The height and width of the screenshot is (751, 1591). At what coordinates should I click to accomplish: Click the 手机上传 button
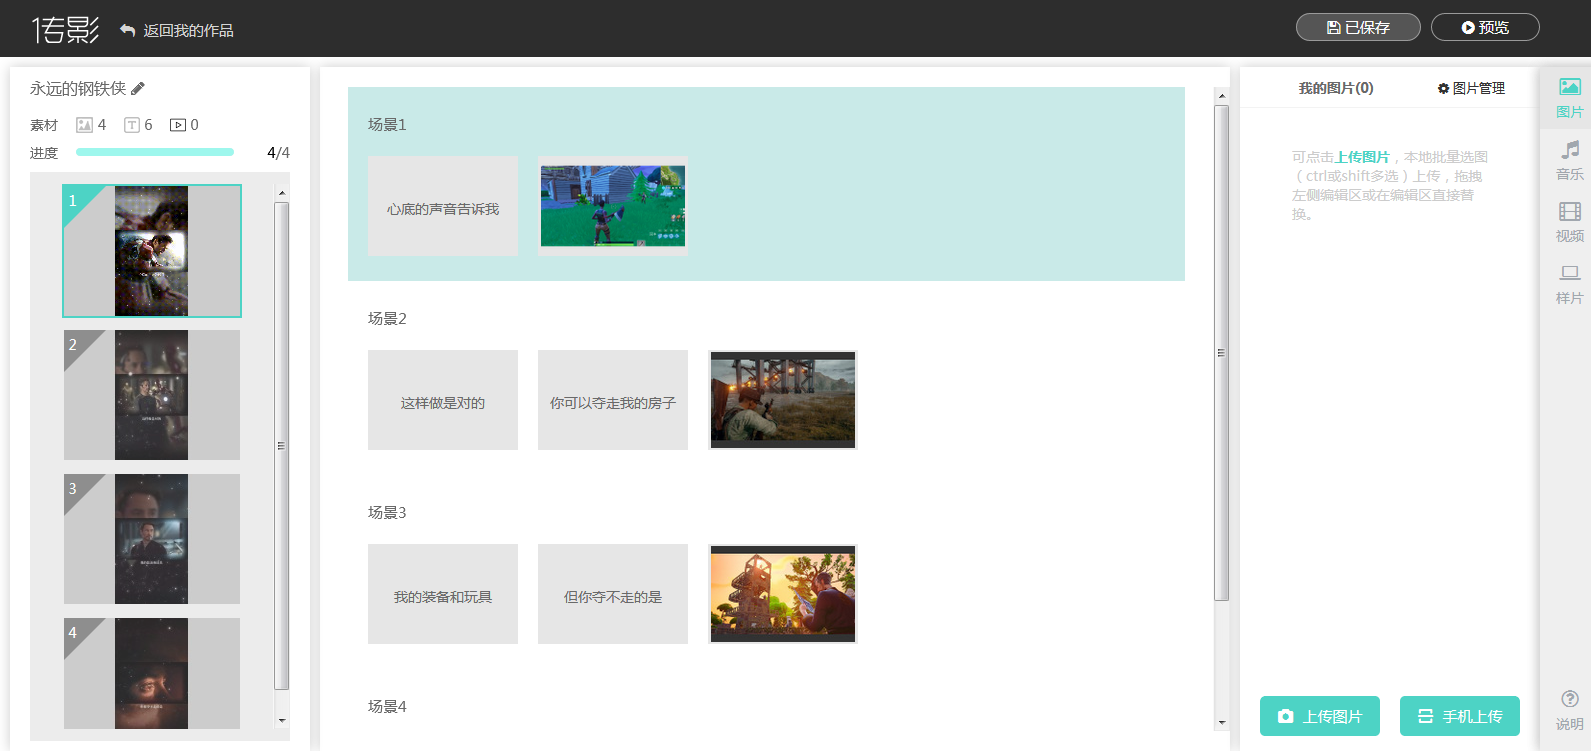[x=1460, y=716]
